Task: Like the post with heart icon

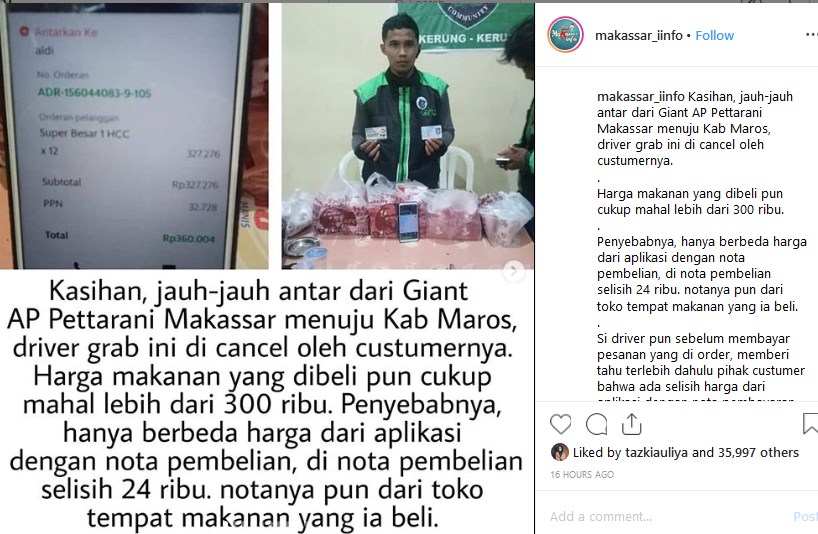Action: tap(560, 424)
